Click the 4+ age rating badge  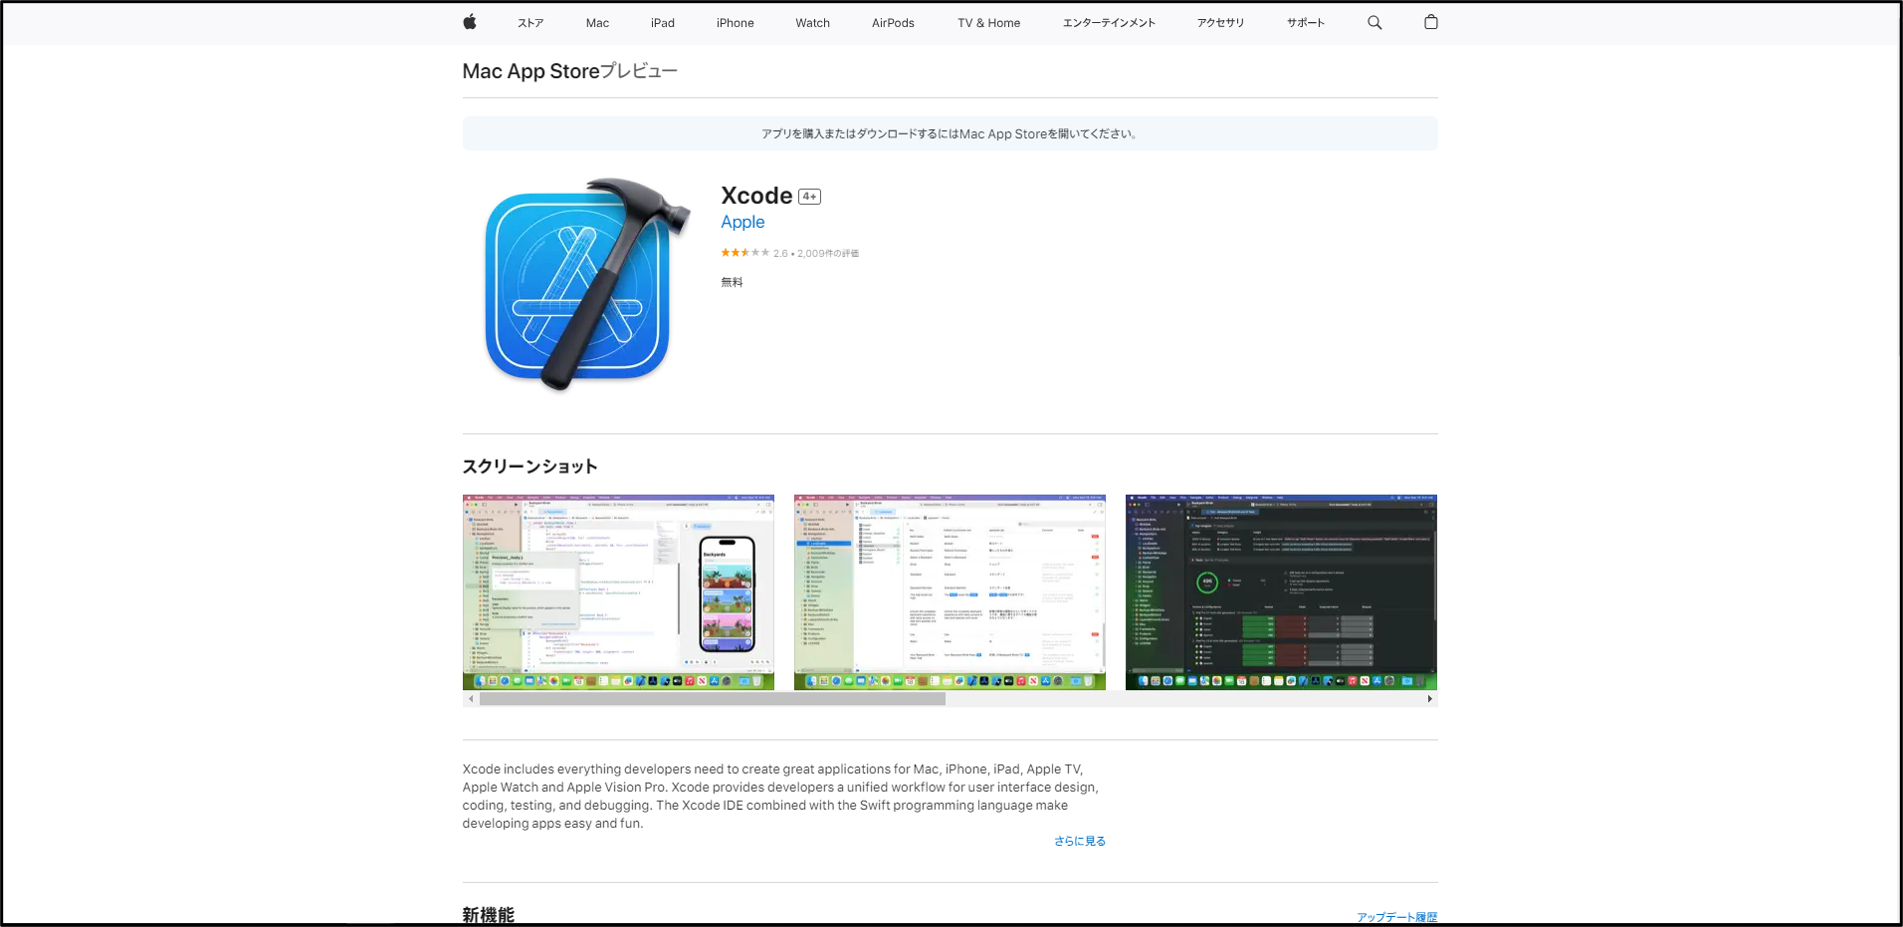click(809, 197)
